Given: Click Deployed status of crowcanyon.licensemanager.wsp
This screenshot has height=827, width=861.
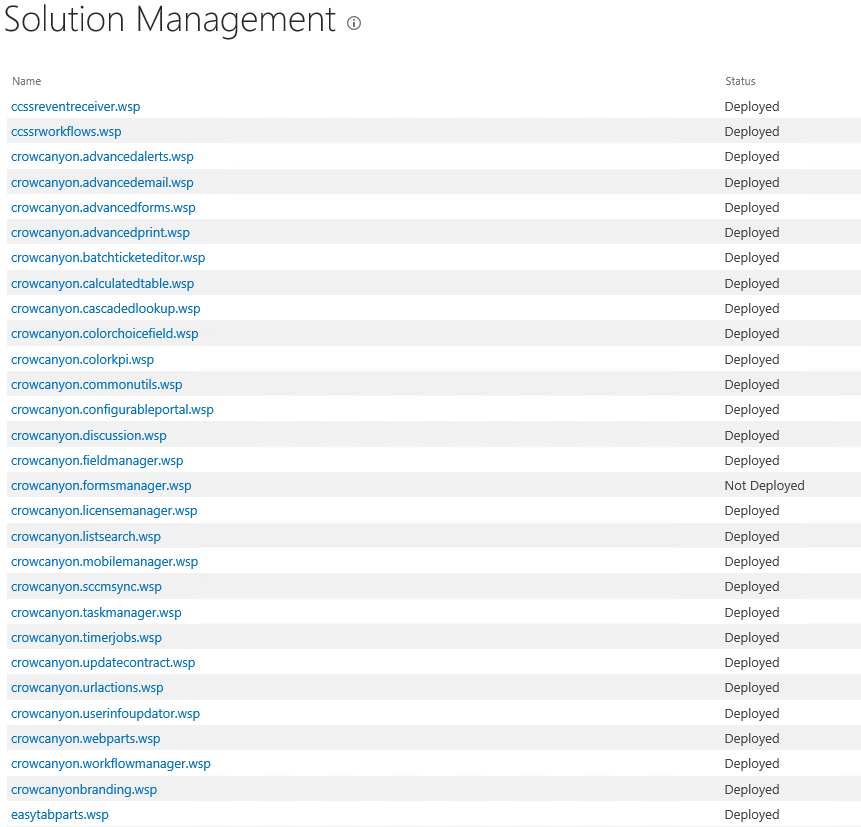Looking at the screenshot, I should pos(752,511).
